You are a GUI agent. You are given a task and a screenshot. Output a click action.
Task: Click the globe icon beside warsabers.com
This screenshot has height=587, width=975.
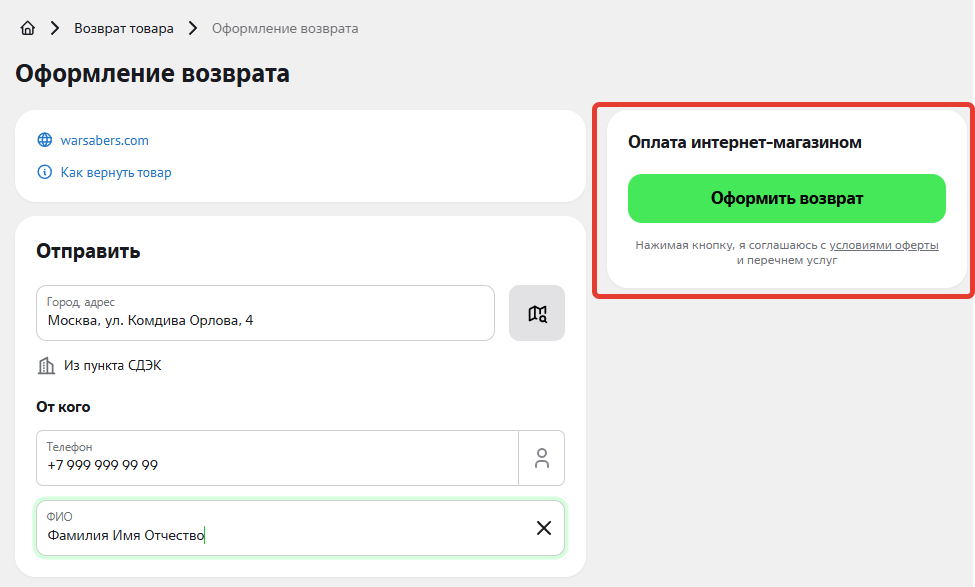tap(44, 140)
